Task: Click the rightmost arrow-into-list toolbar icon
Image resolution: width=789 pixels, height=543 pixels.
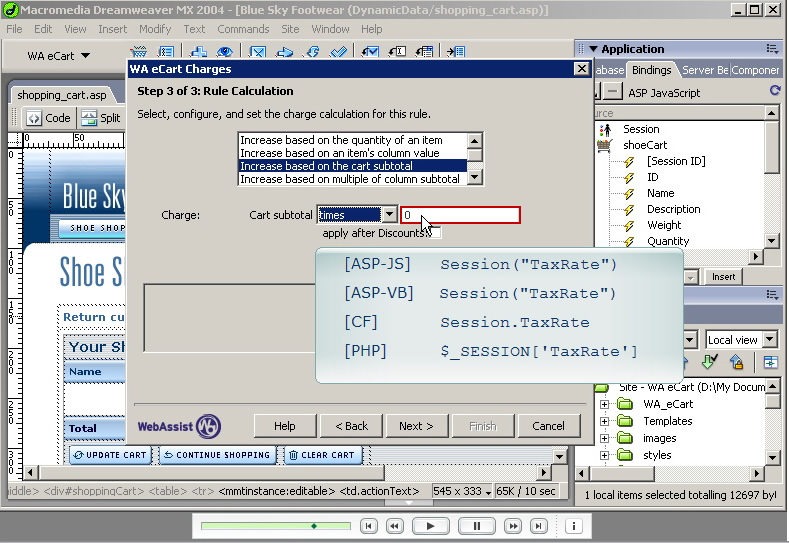Action: pos(456,52)
